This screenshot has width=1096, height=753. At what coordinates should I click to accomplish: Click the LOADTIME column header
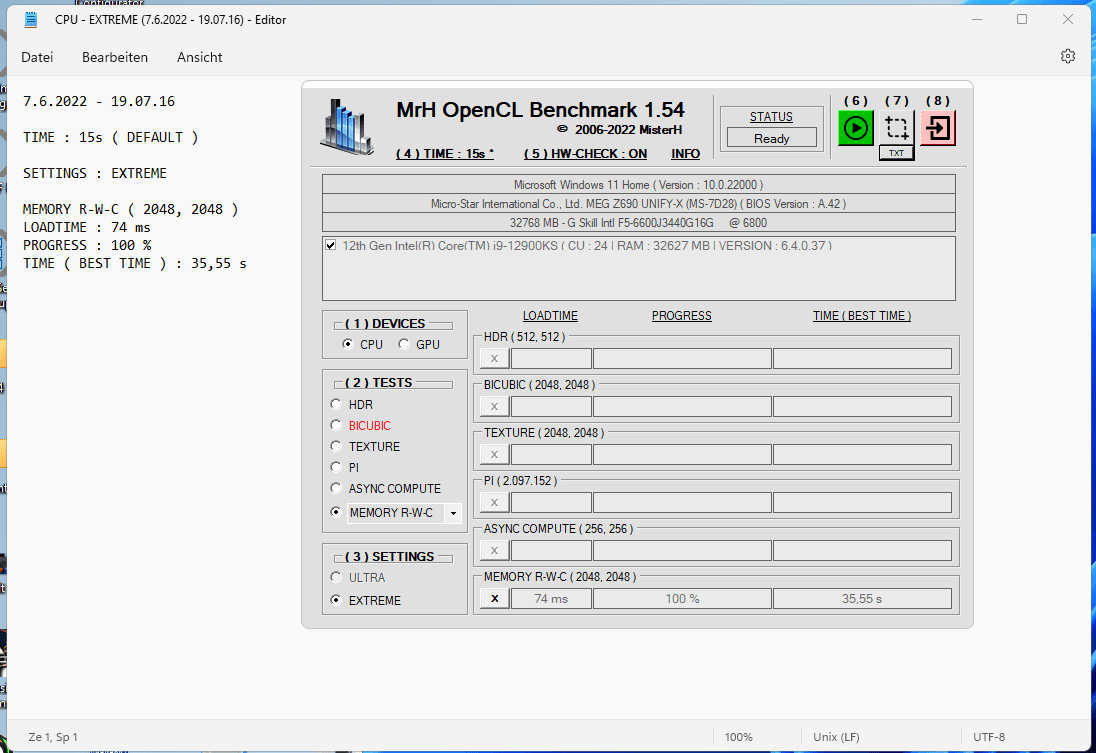pyautogui.click(x=550, y=316)
